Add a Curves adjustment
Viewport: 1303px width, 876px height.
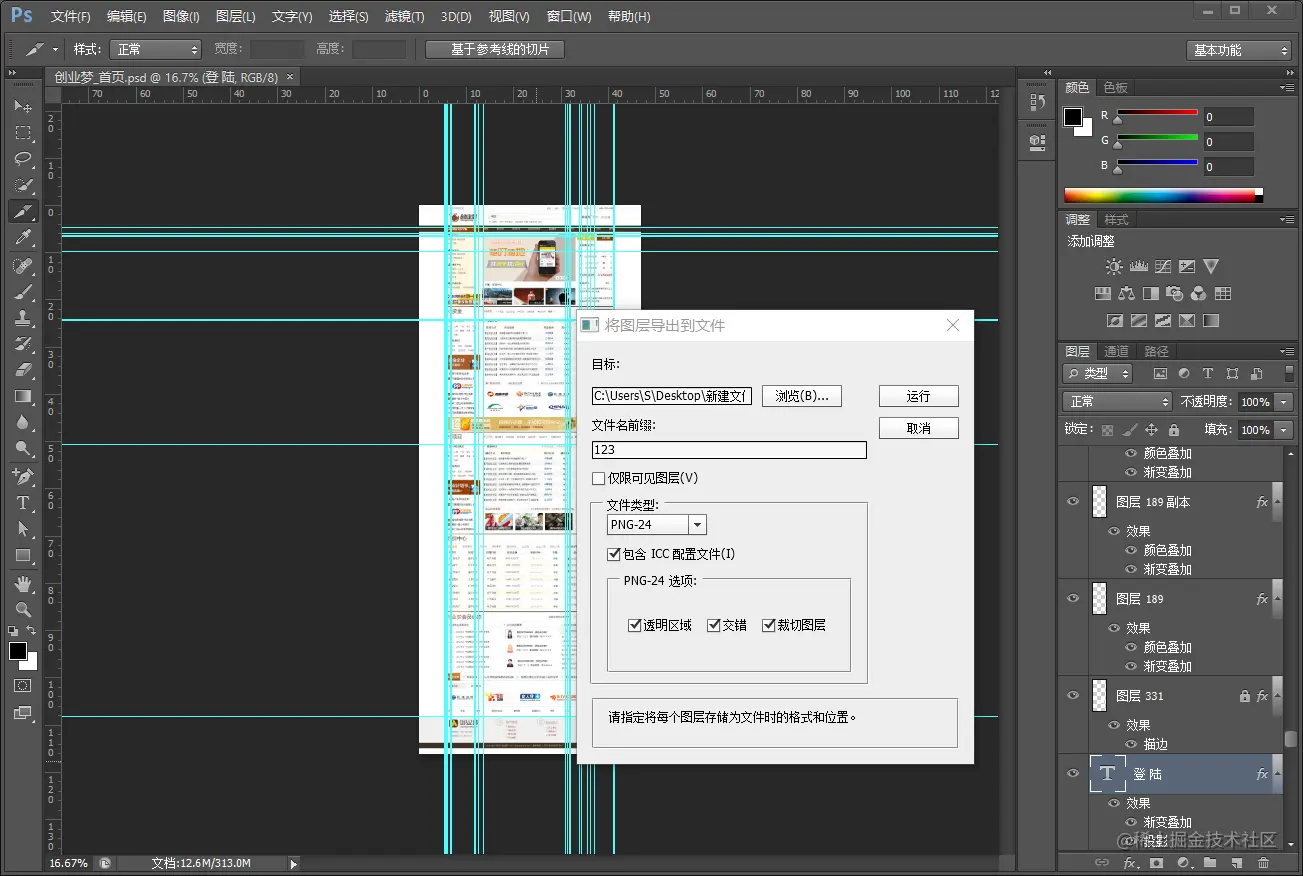[x=1162, y=267]
